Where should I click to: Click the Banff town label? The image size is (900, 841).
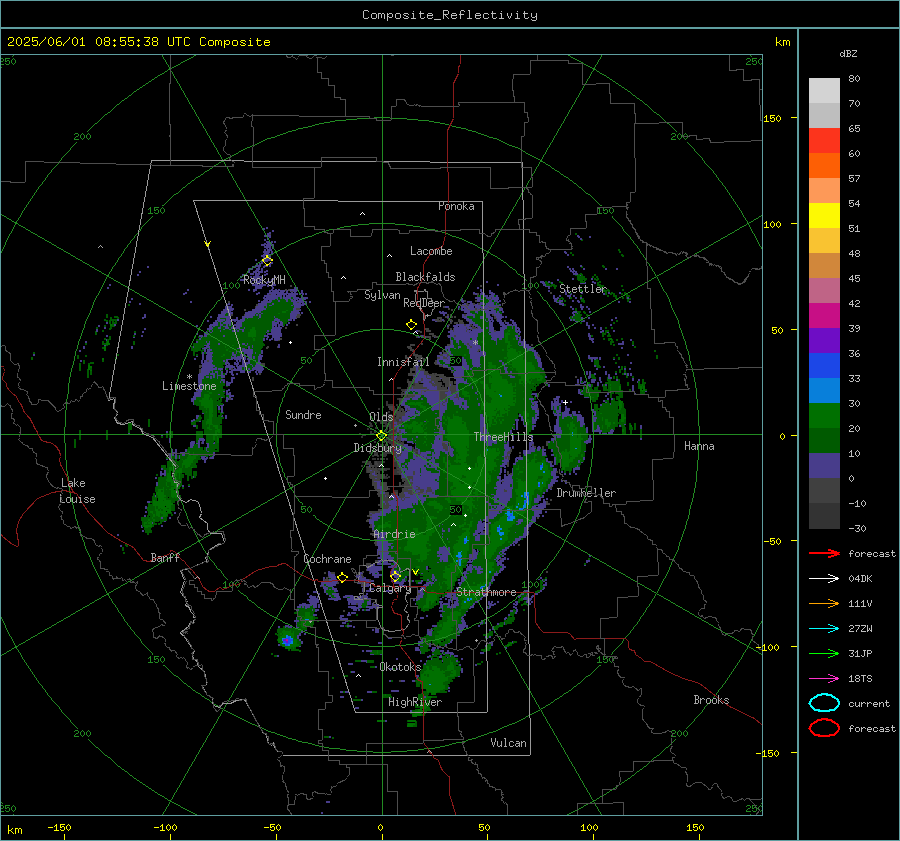point(165,557)
